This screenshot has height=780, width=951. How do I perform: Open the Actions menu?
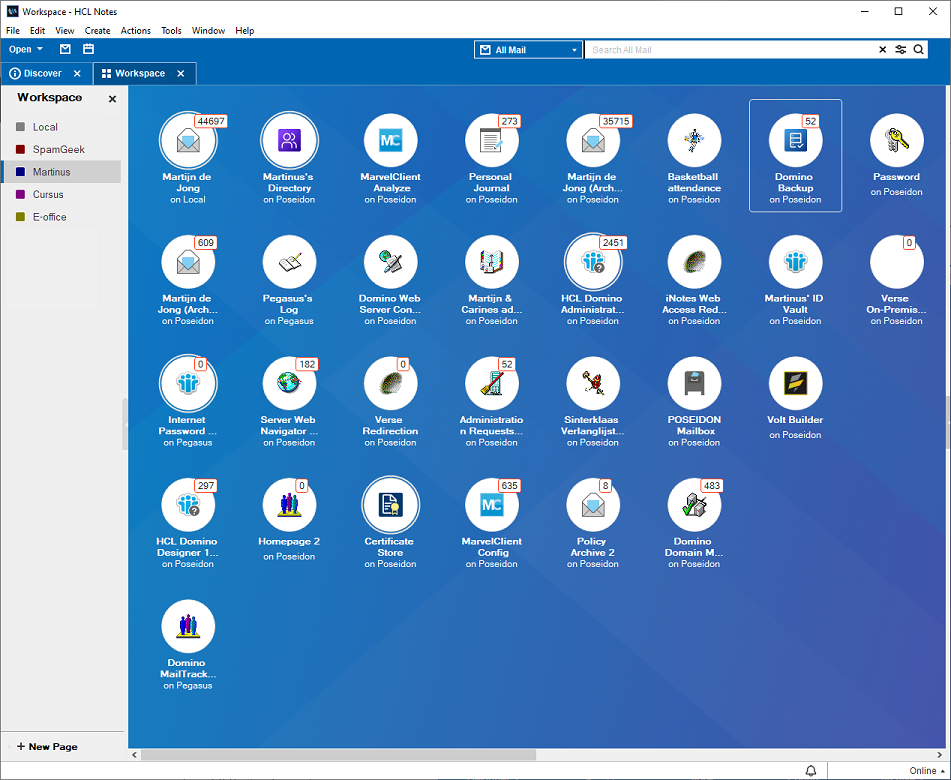pos(136,30)
